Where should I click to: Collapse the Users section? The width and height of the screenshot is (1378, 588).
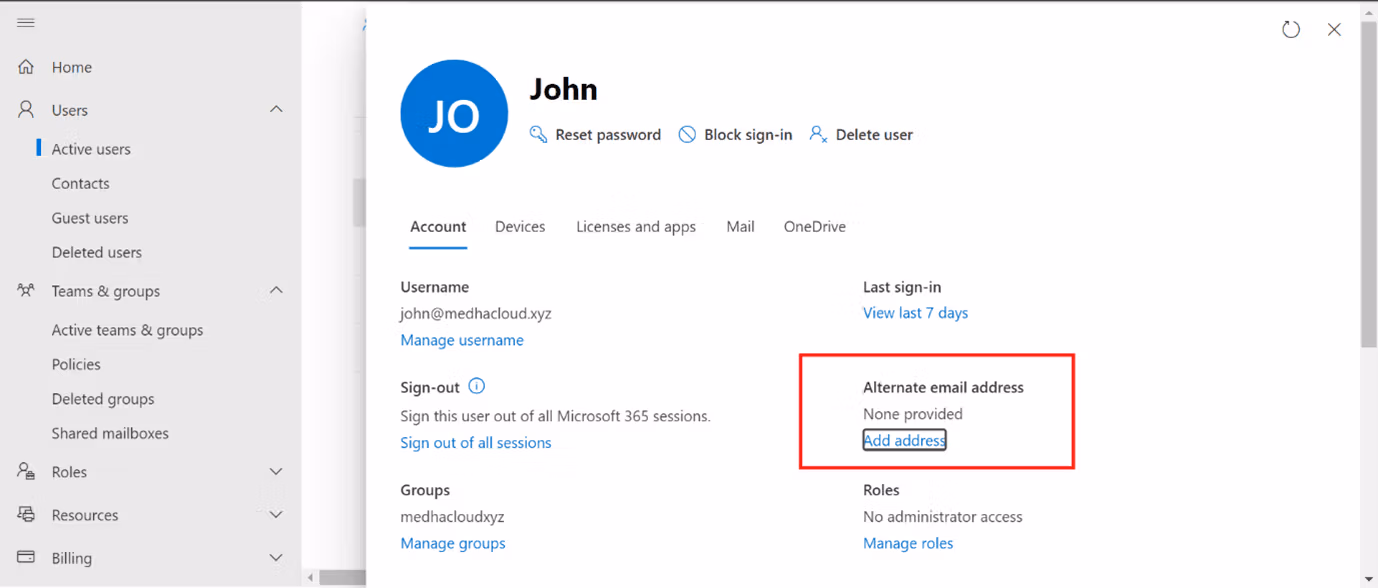click(276, 109)
